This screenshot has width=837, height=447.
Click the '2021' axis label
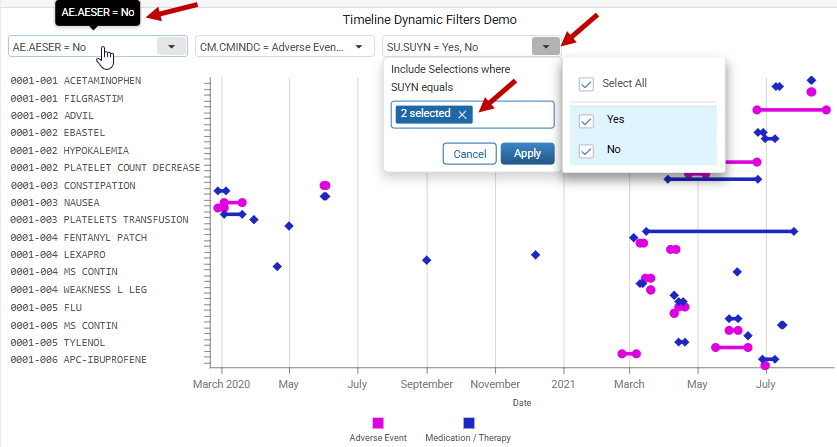[x=563, y=384]
